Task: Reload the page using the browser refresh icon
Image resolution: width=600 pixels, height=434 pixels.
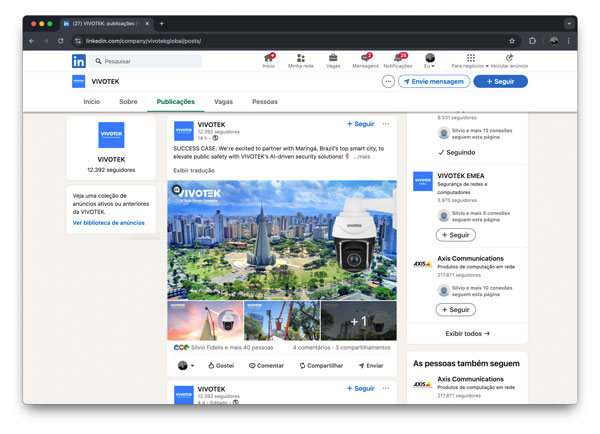Action: click(x=60, y=41)
